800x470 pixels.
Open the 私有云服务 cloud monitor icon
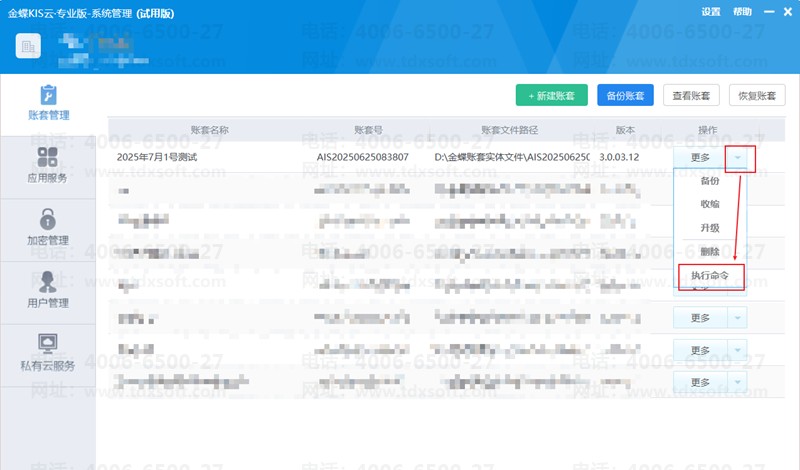click(47, 343)
